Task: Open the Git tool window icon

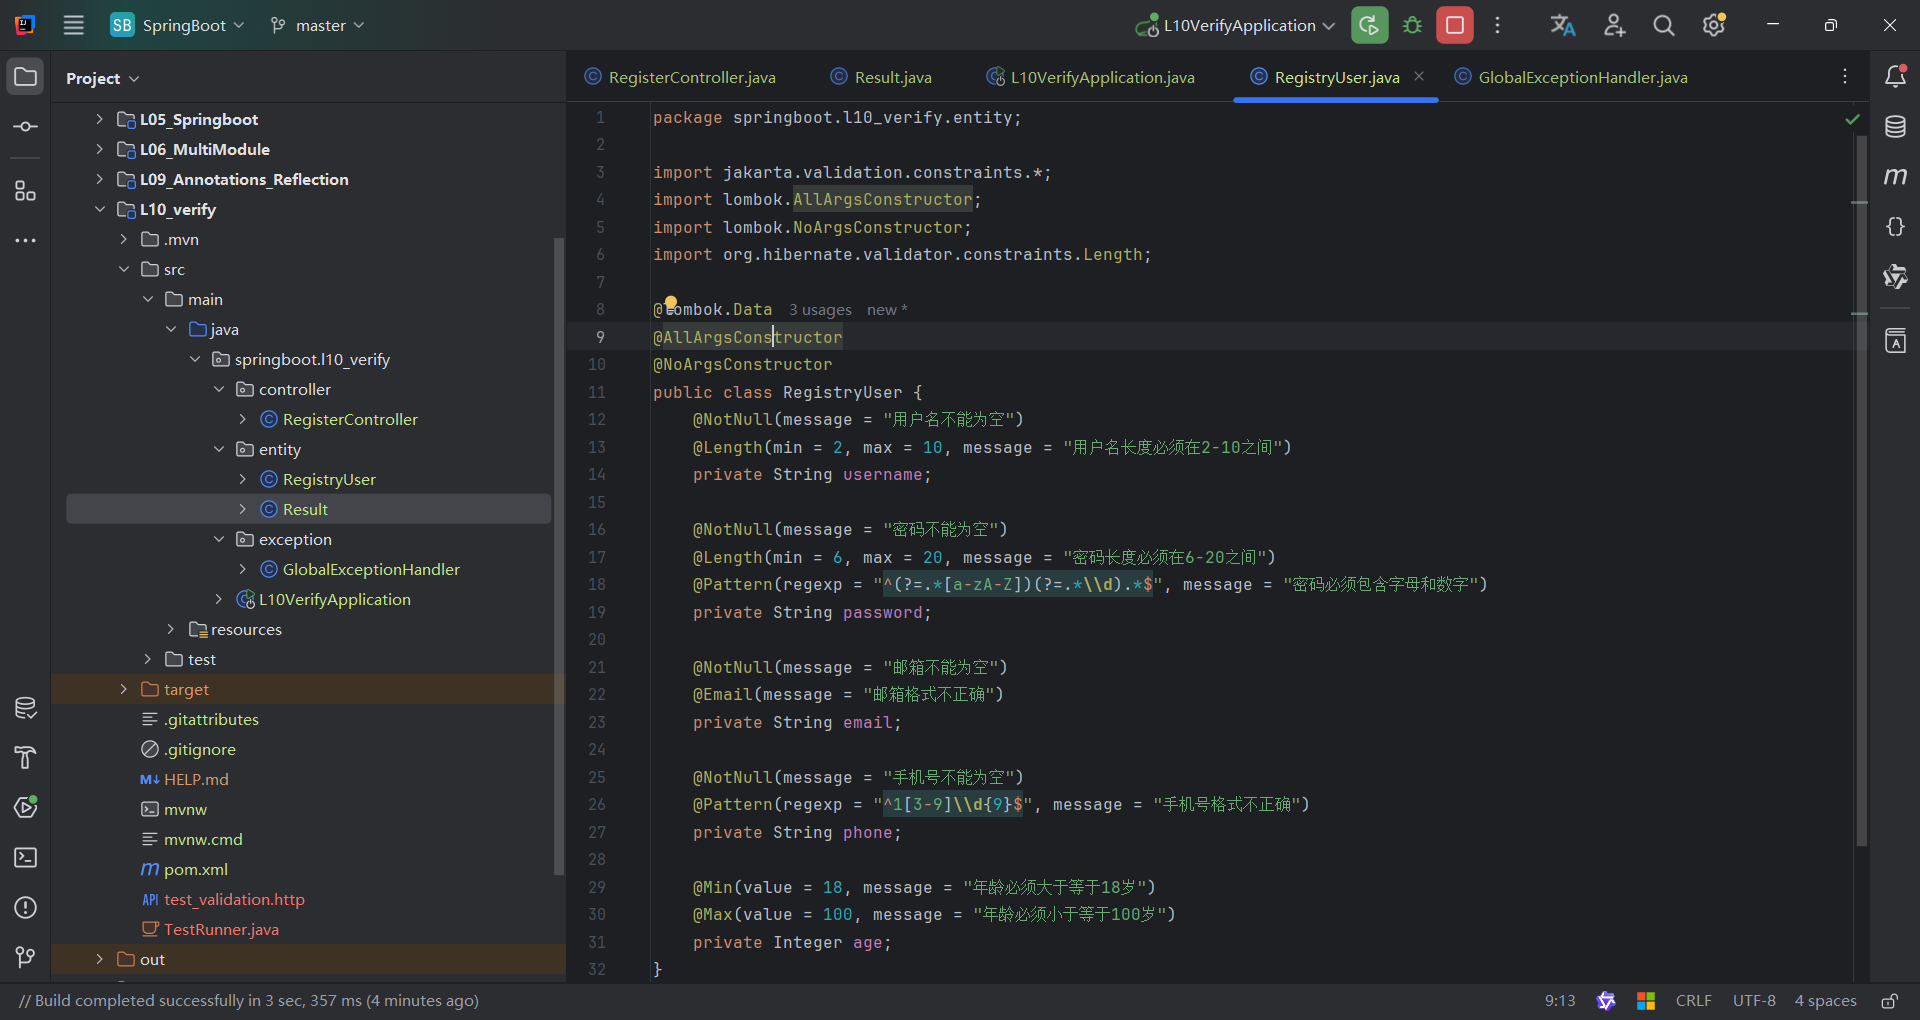Action: point(26,958)
